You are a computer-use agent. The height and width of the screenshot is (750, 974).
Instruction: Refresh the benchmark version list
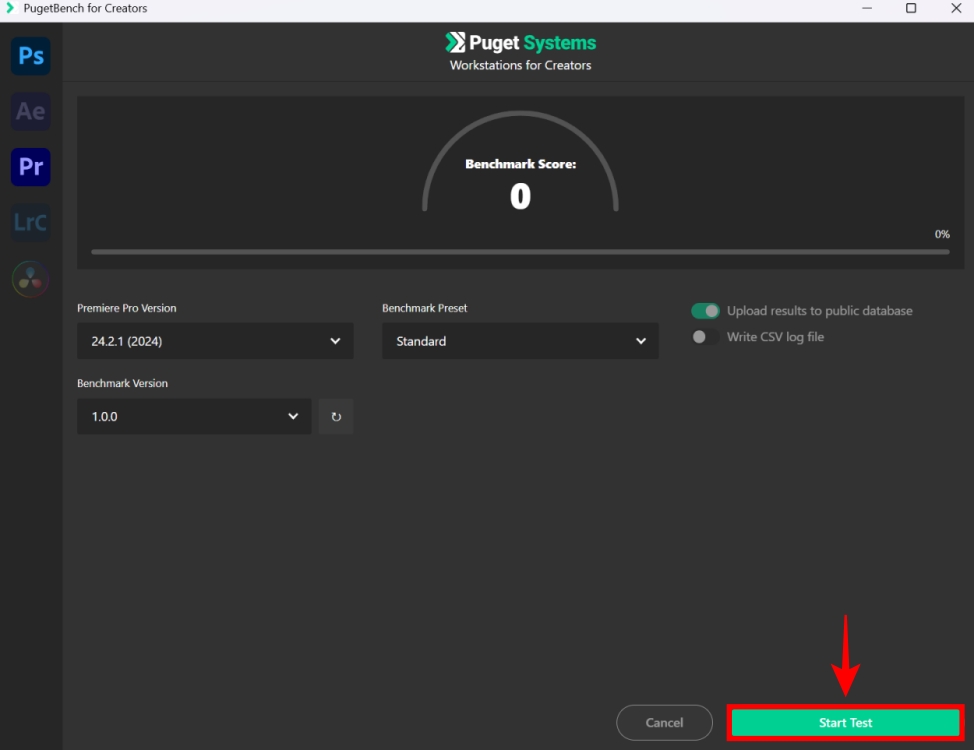click(x=336, y=416)
